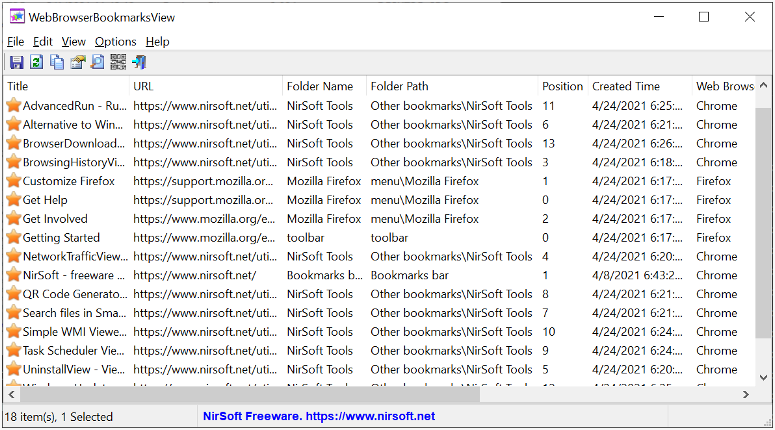775x430 pixels.
Task: Click the https://www.nirsoft.net/ URL cell
Action: [x=195, y=275]
